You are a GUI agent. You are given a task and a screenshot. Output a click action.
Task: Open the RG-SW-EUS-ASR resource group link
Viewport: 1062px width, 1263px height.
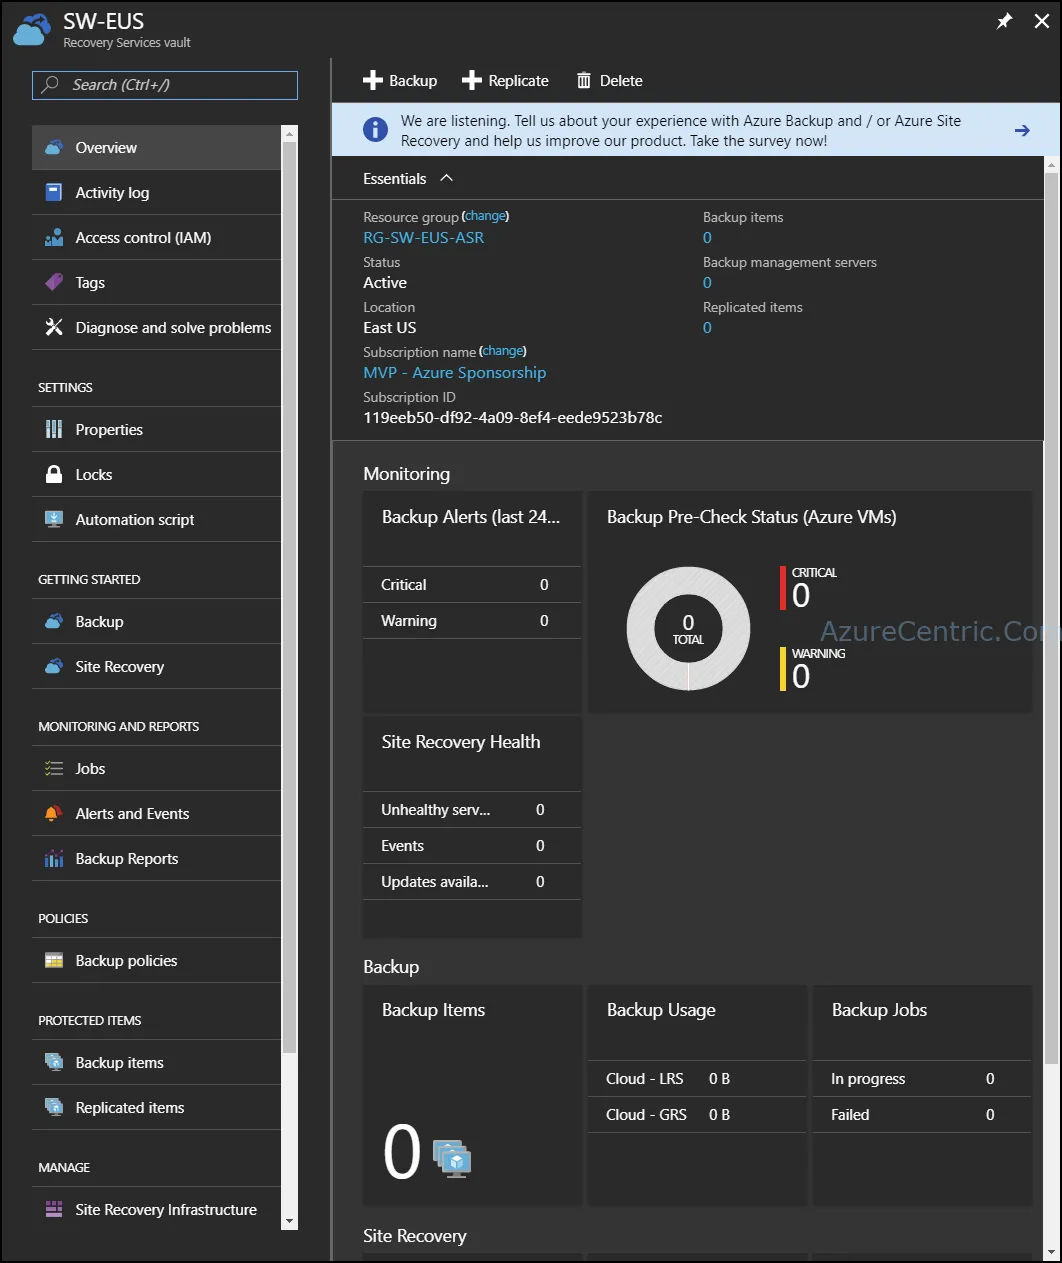(x=423, y=237)
